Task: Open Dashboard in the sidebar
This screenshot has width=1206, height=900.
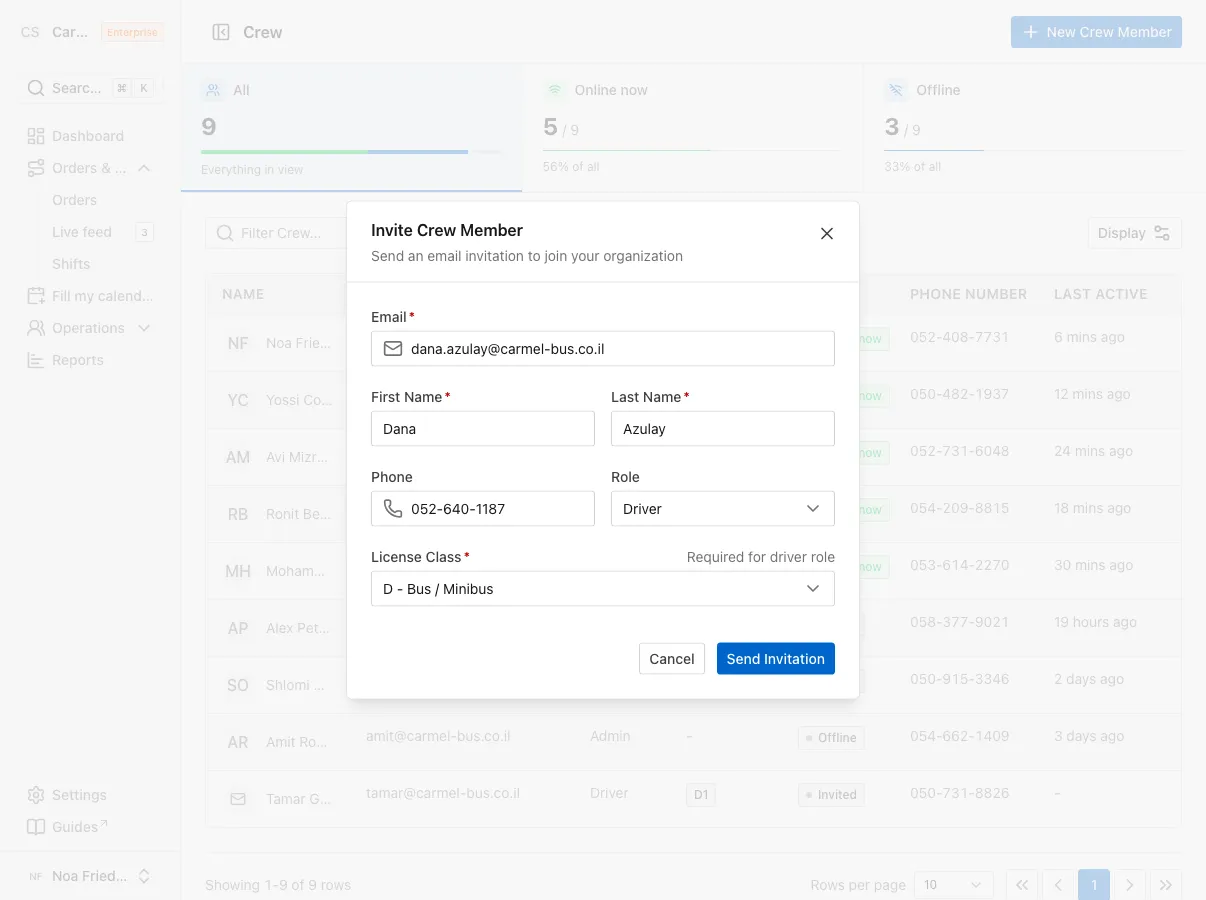Action: pyautogui.click(x=90, y=136)
